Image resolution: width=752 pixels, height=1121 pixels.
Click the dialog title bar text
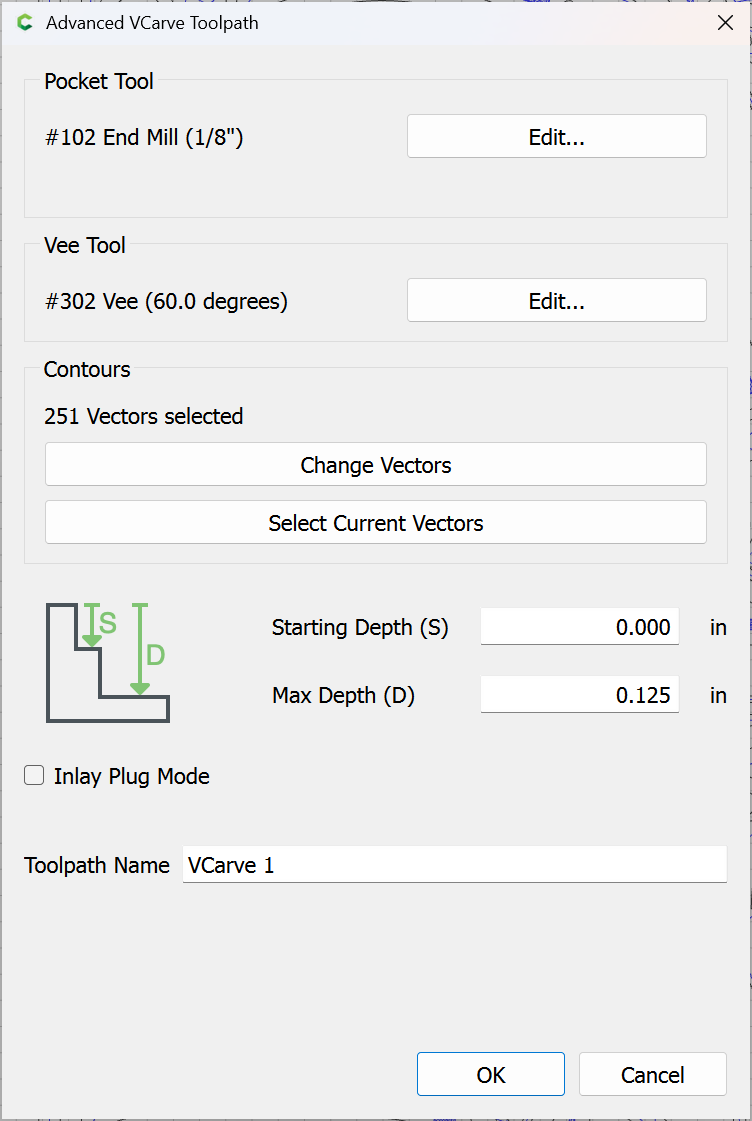[x=152, y=23]
